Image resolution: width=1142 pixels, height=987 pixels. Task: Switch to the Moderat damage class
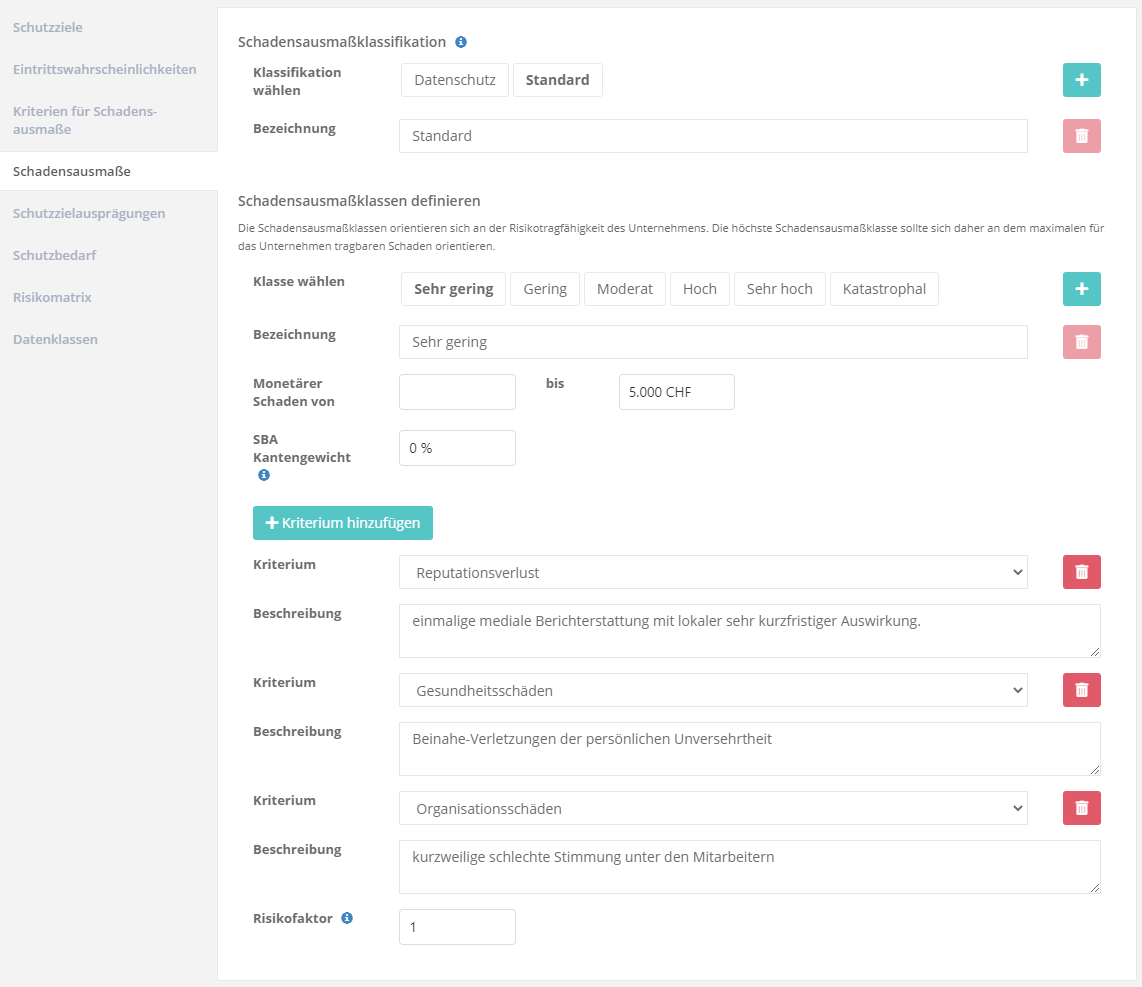coord(624,289)
